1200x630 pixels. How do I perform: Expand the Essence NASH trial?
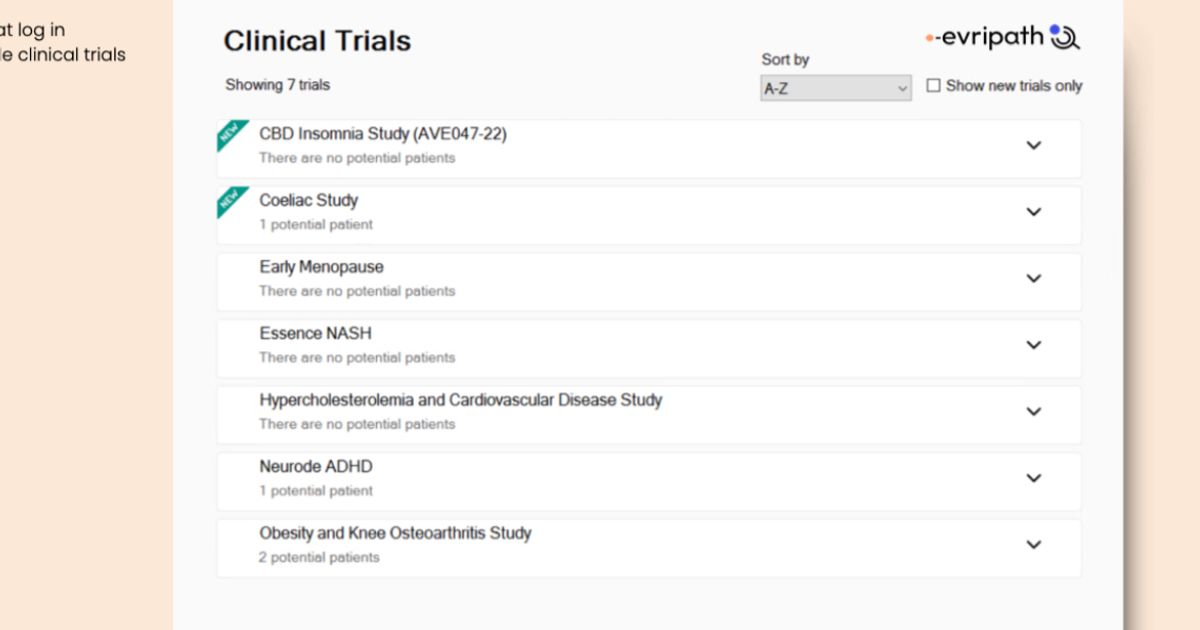(1034, 345)
